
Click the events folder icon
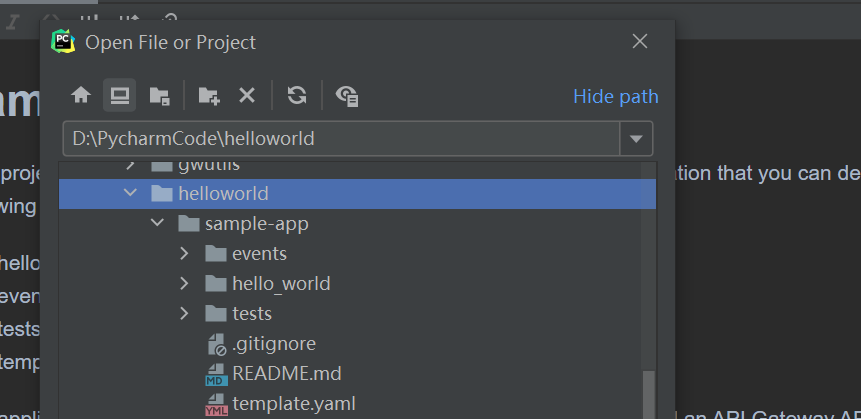click(x=216, y=254)
